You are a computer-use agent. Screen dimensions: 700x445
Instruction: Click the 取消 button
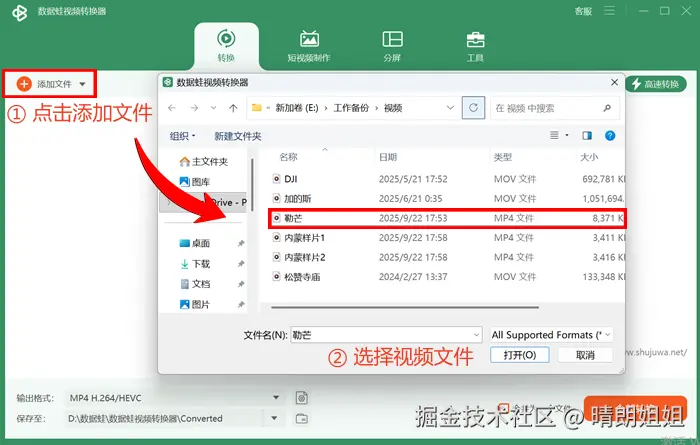[585, 355]
